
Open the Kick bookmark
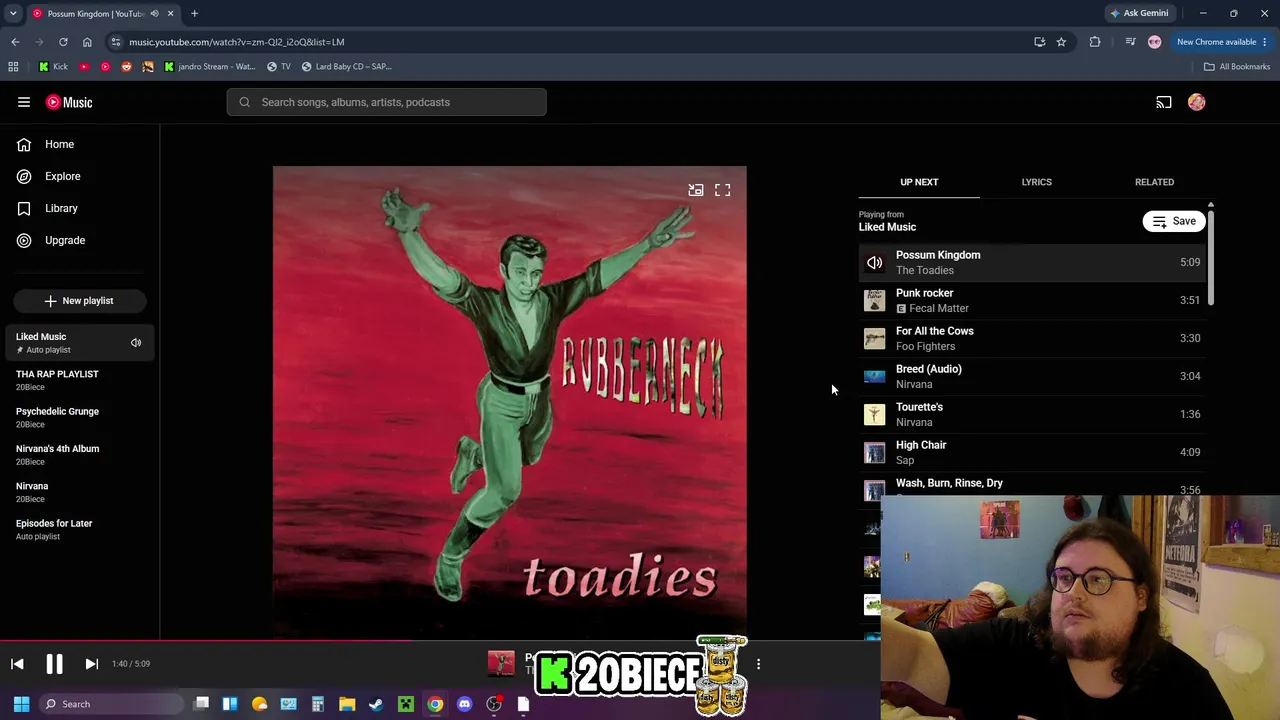point(54,67)
